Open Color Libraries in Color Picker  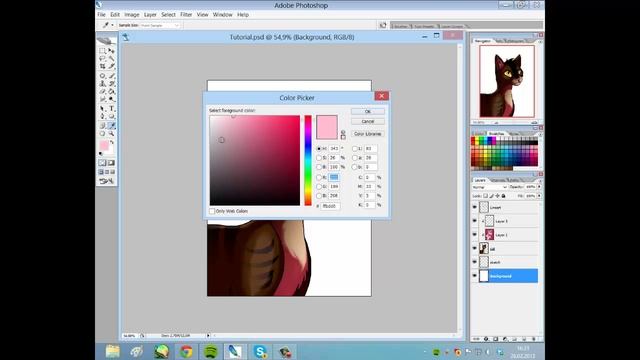[x=367, y=134]
